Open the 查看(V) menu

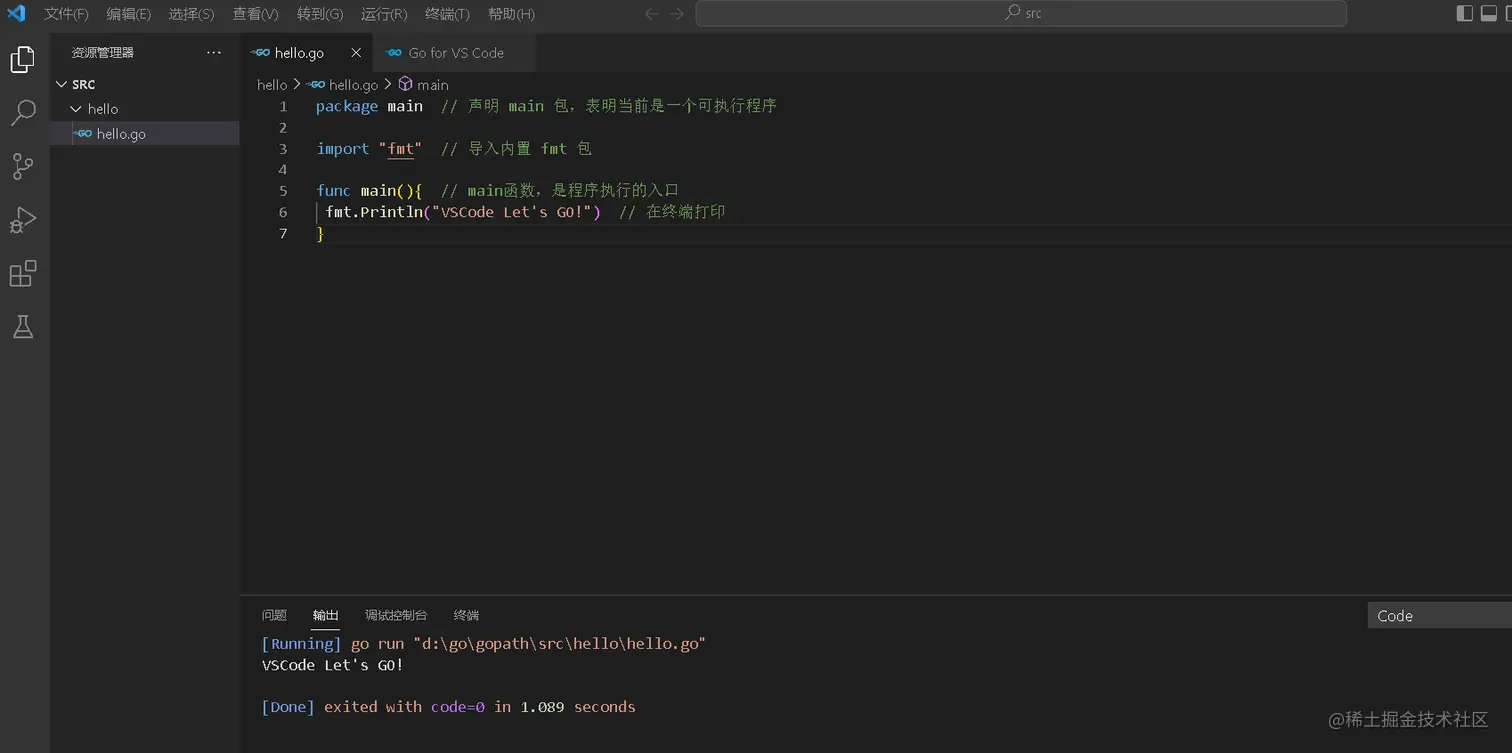(x=255, y=14)
